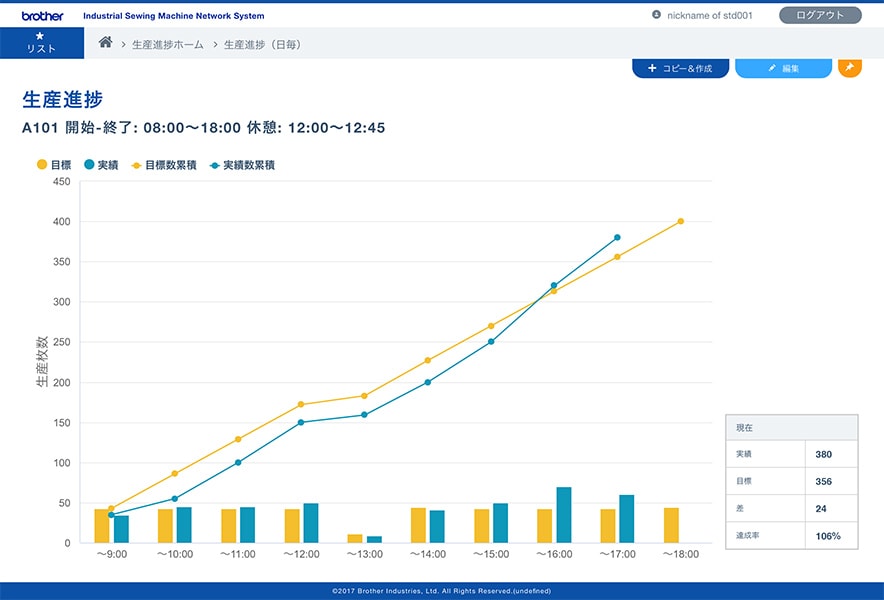Toggle the 実績 legend series

pyautogui.click(x=101, y=164)
